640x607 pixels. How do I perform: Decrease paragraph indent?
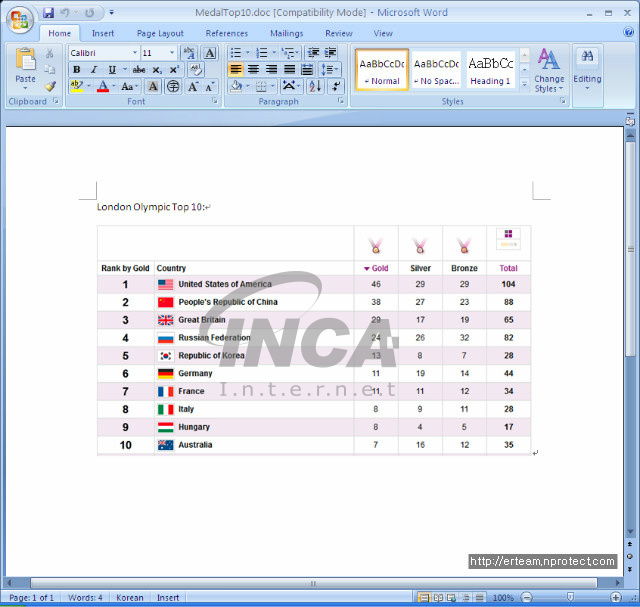pyautogui.click(x=313, y=53)
